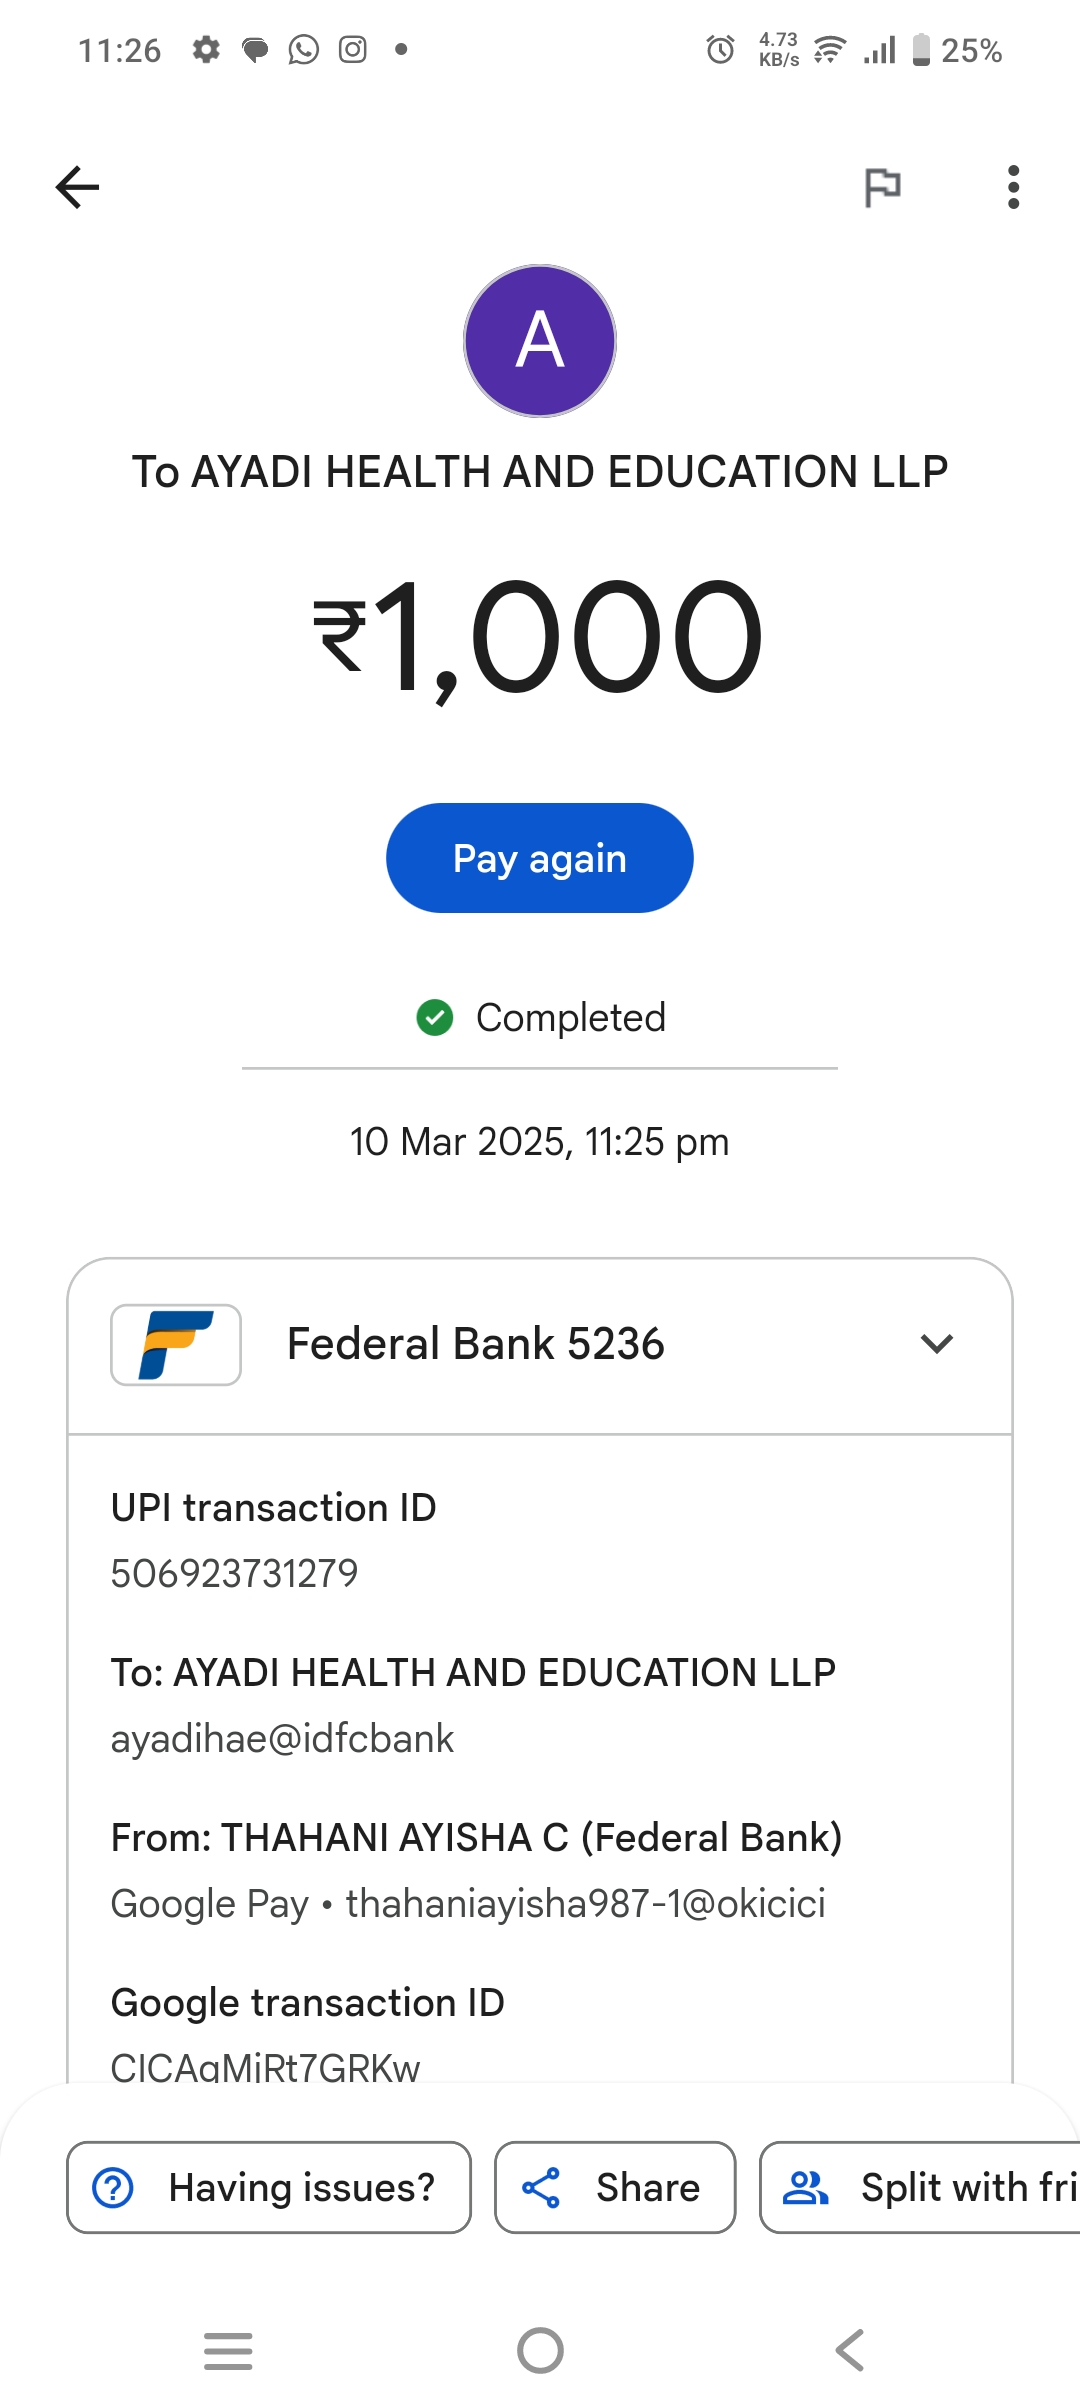Tap the back arrow at top left
1080x2408 pixels.
pos(77,187)
